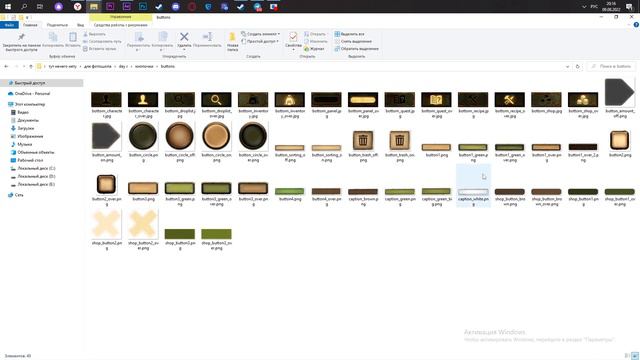The height and width of the screenshot is (360, 640).
Task: Select This PC (Этот компьютер) in sidebar
Action: coord(30,104)
